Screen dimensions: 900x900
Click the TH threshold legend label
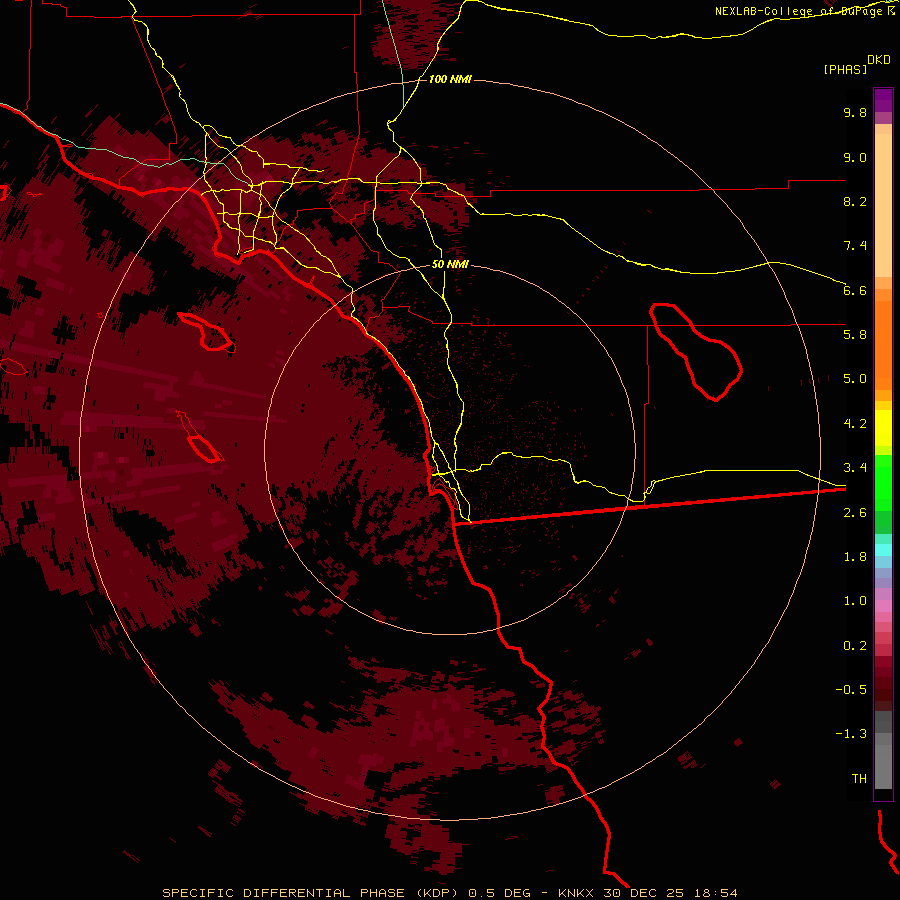pos(859,779)
